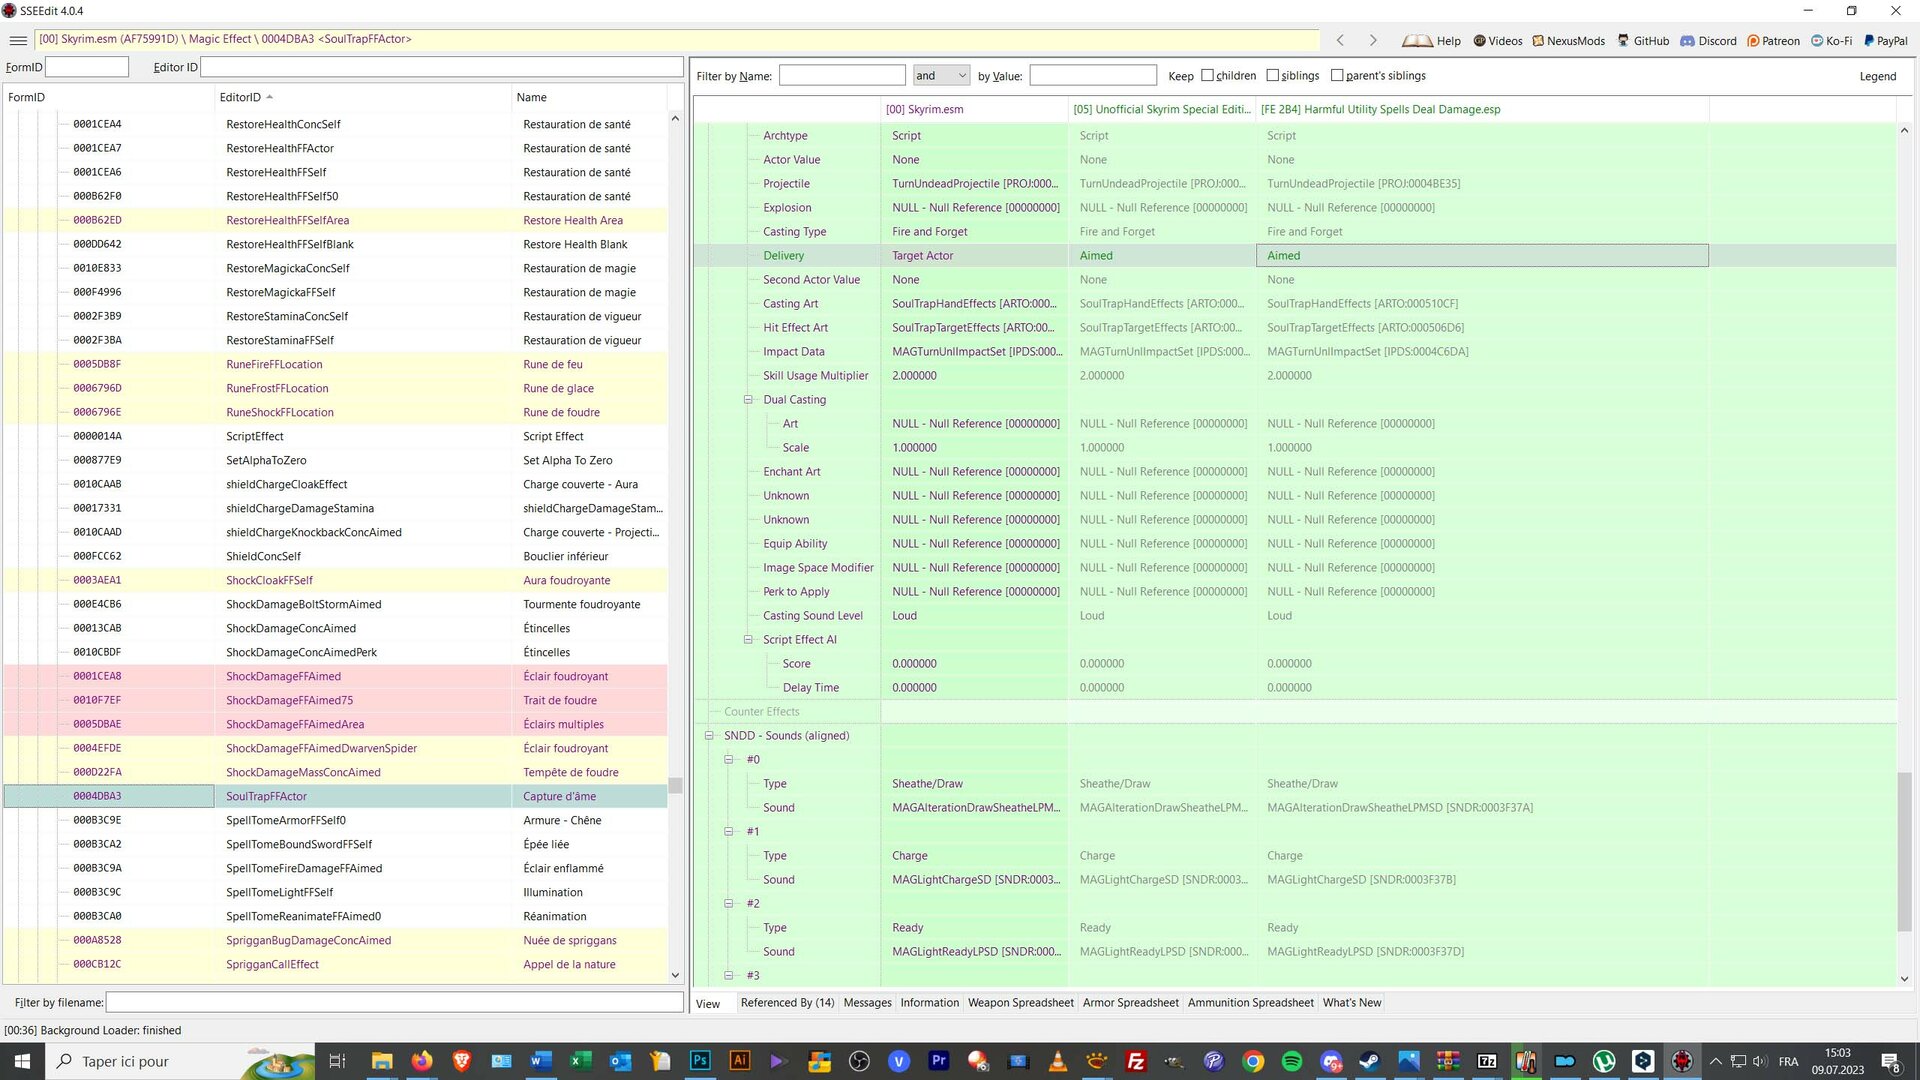Select the Casting Sound Level row
The width and height of the screenshot is (1920, 1080).
pos(1295,615)
